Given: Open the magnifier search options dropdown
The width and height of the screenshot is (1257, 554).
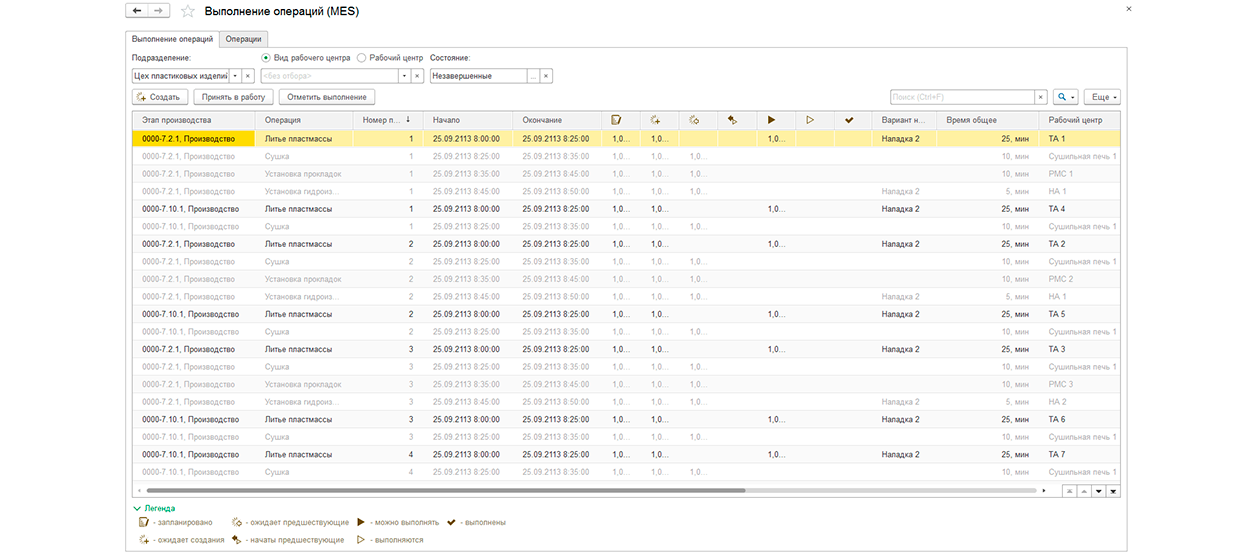Looking at the screenshot, I should [1066, 97].
